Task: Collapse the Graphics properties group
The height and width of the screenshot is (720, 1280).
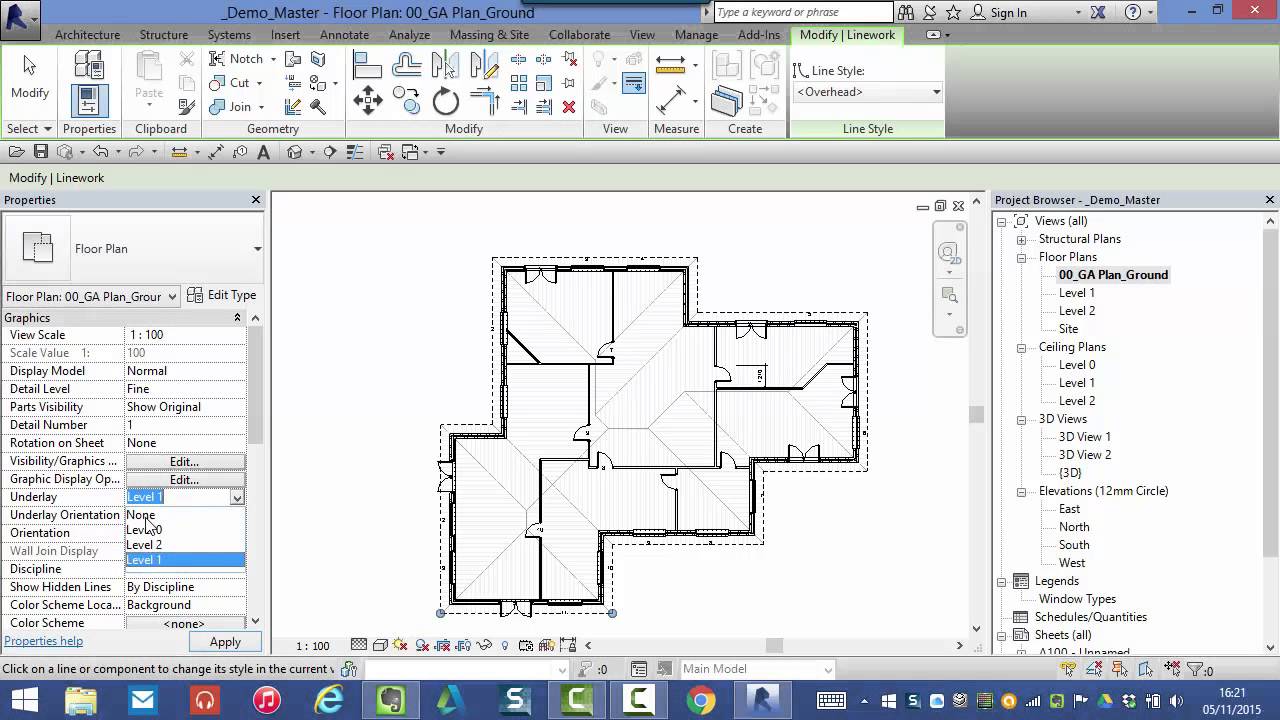Action: 237,318
